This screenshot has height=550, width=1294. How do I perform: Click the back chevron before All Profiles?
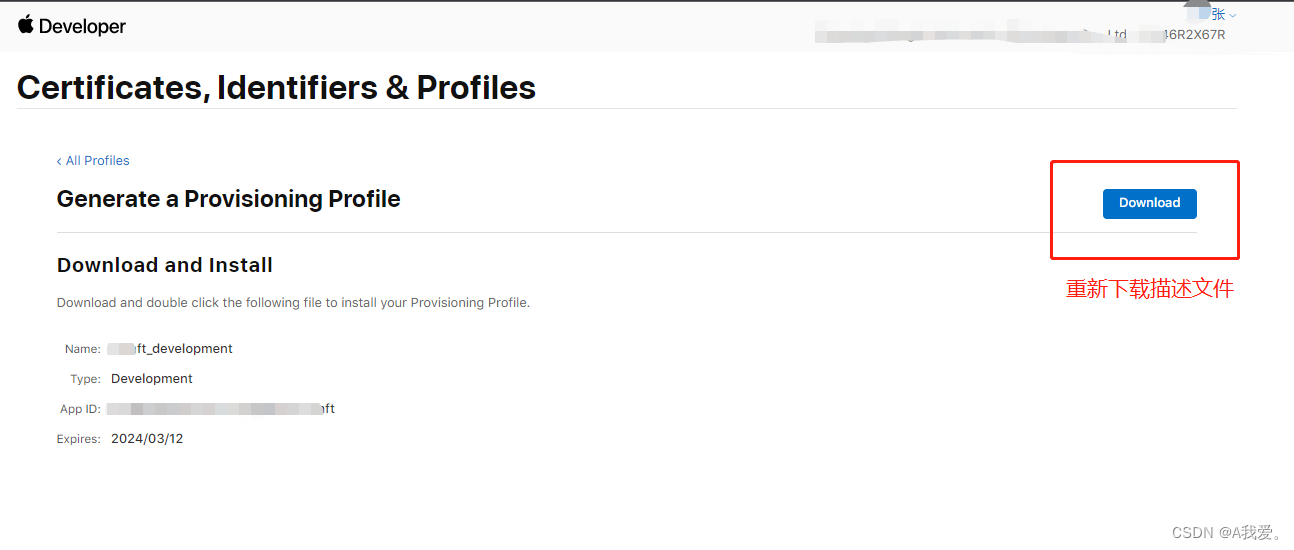click(x=59, y=161)
